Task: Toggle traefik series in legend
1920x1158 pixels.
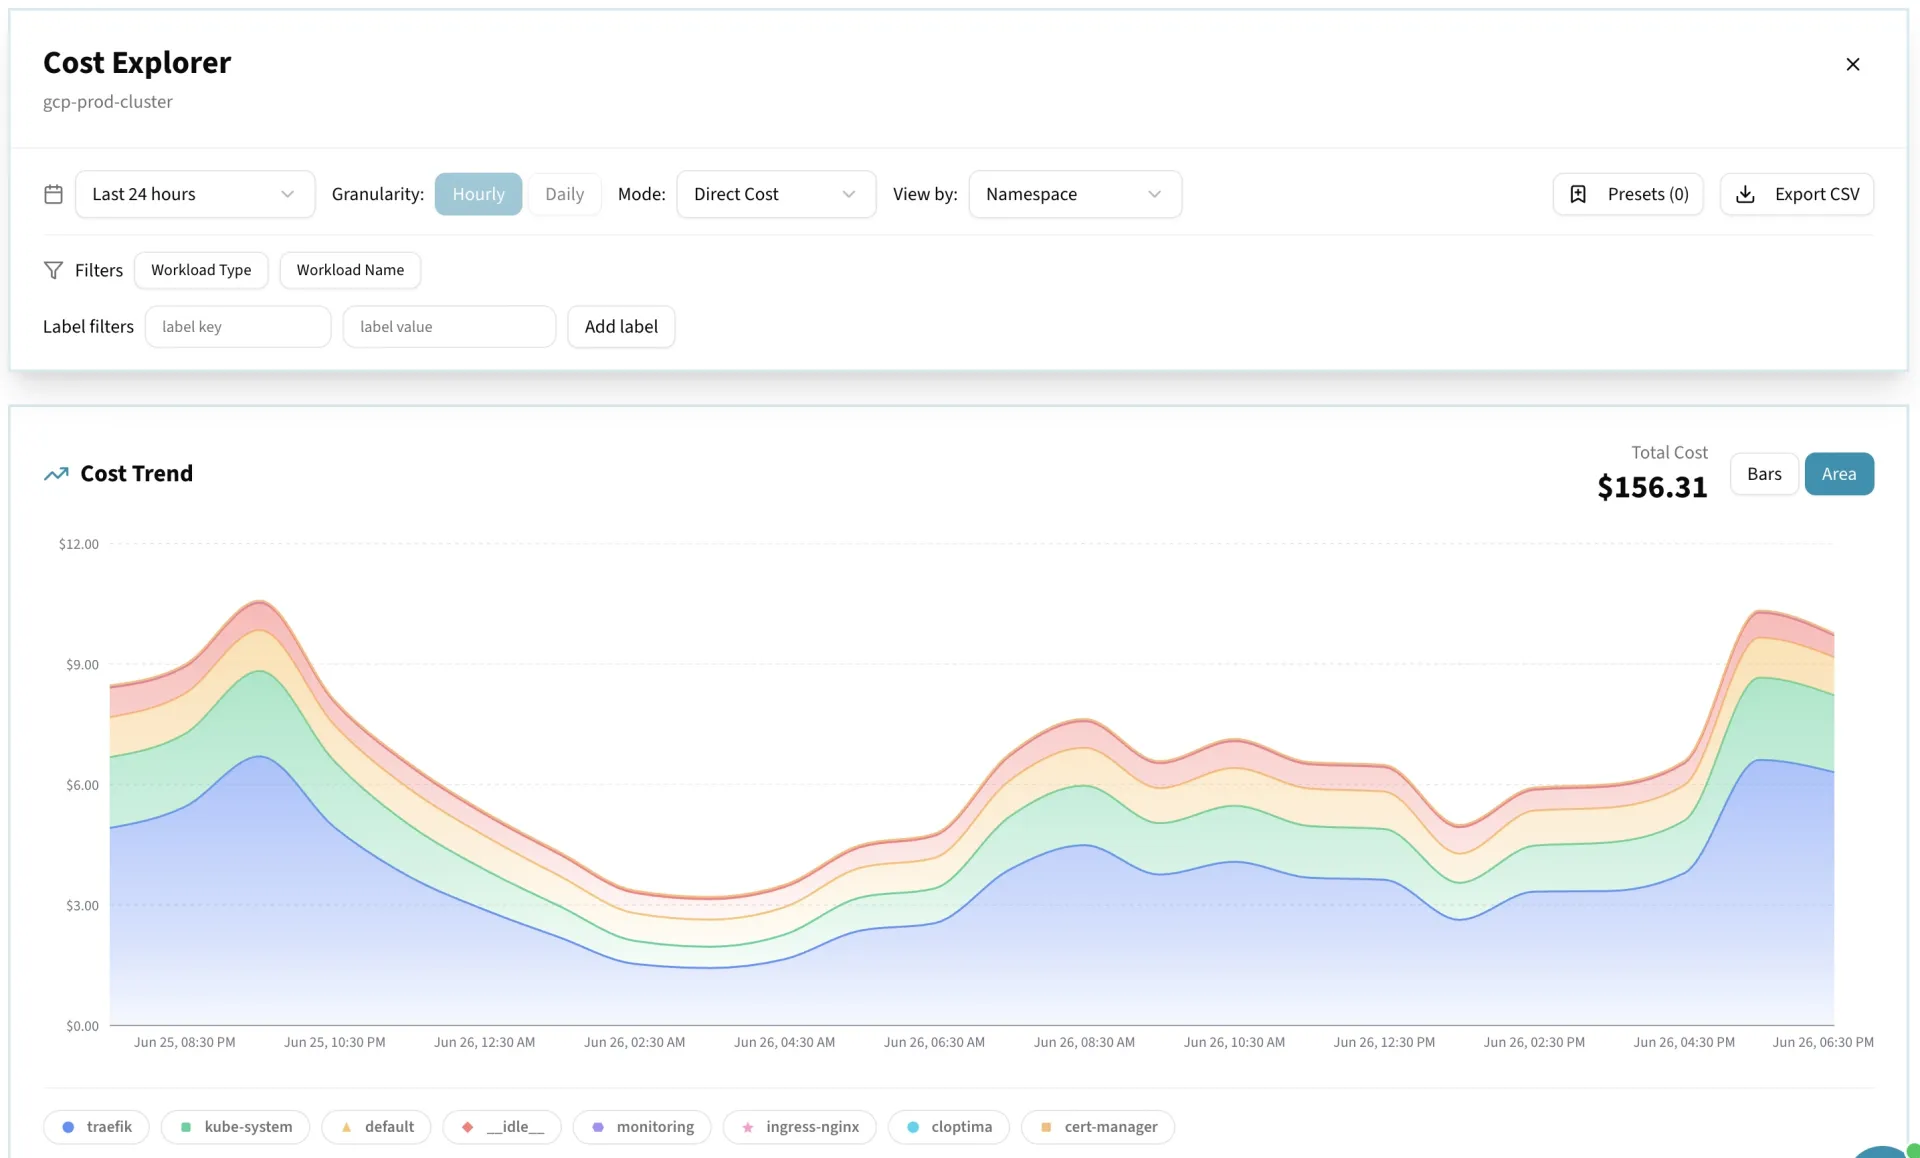Action: coord(96,1127)
